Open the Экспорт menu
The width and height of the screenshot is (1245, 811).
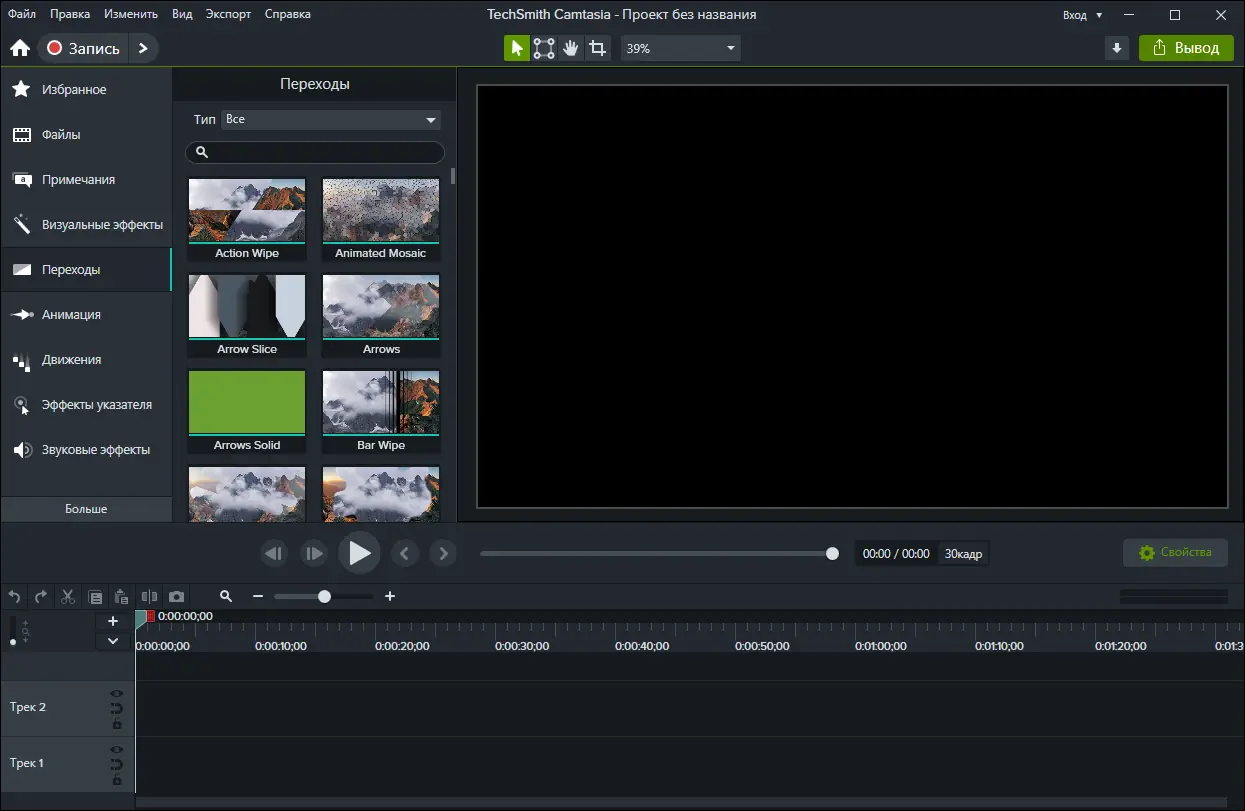(x=228, y=14)
